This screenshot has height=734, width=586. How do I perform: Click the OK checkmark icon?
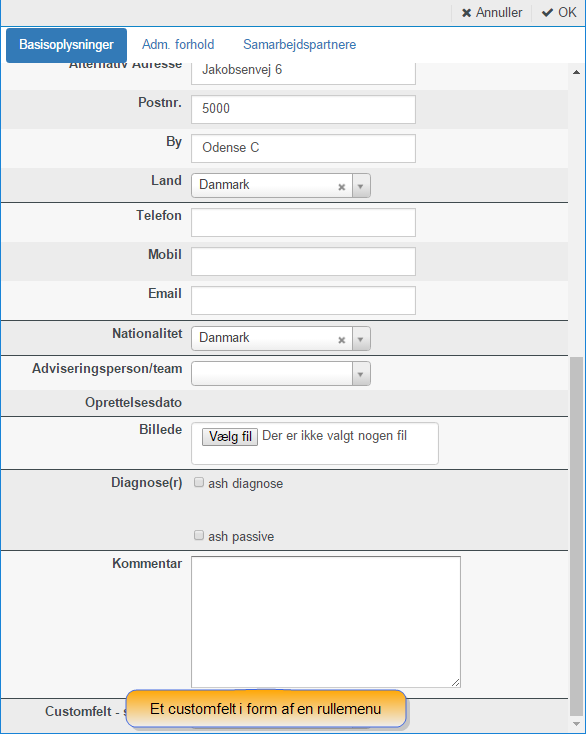(x=547, y=13)
